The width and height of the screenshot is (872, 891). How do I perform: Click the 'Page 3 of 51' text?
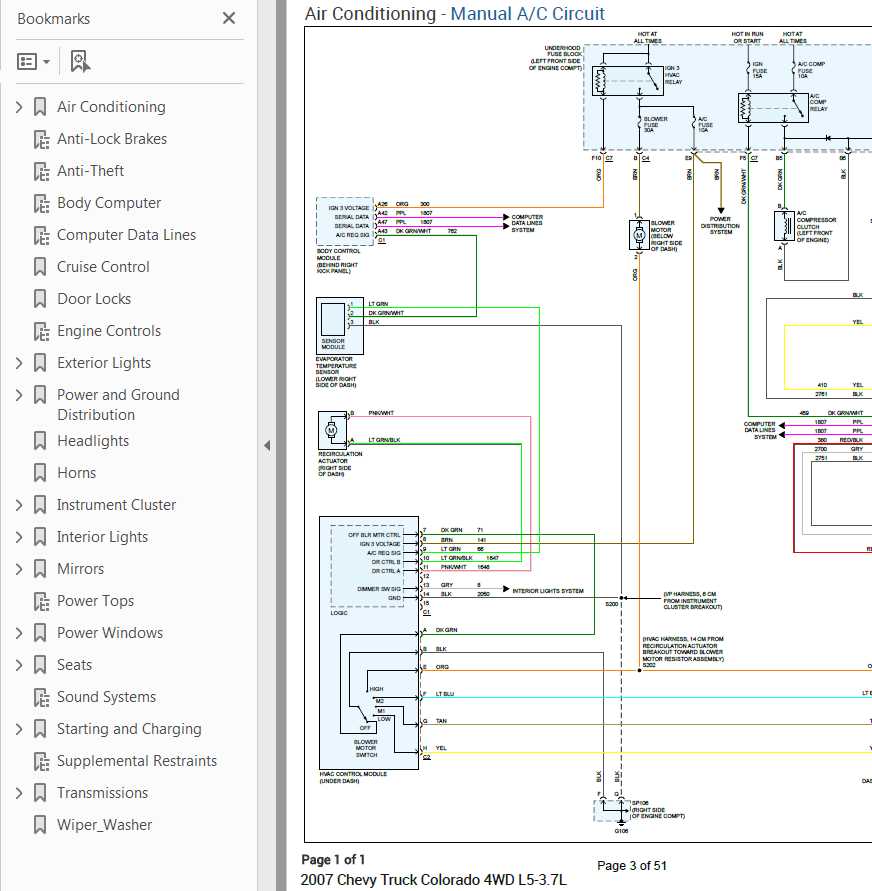(632, 865)
